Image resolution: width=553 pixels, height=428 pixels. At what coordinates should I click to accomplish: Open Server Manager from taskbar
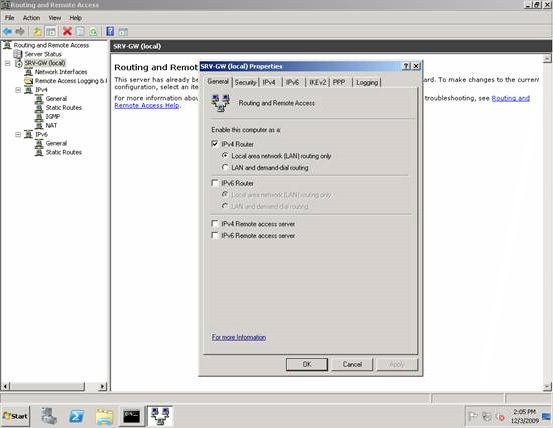[x=48, y=416]
